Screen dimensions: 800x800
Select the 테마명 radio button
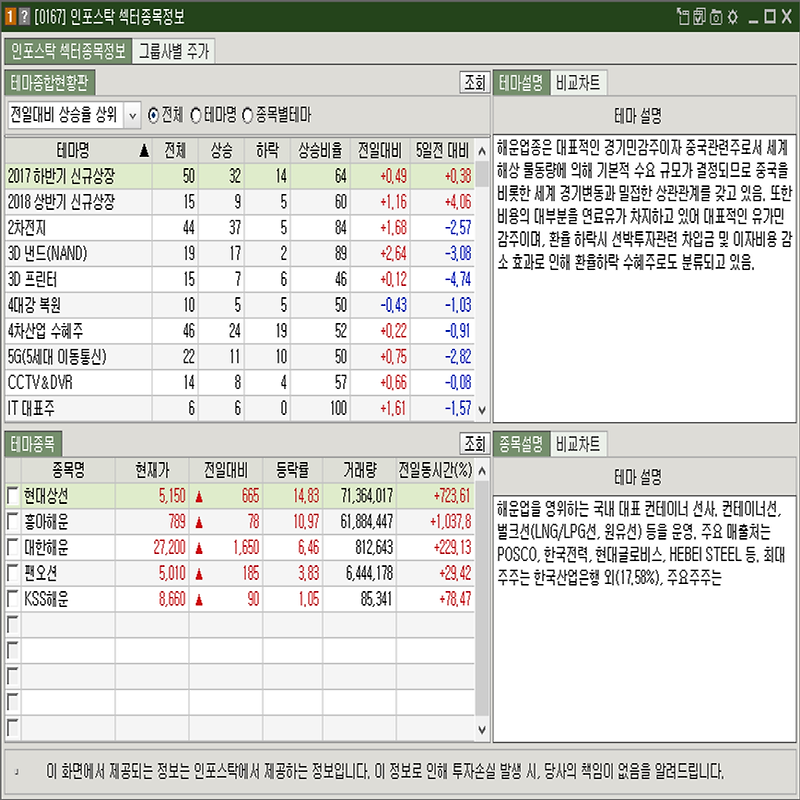point(195,115)
